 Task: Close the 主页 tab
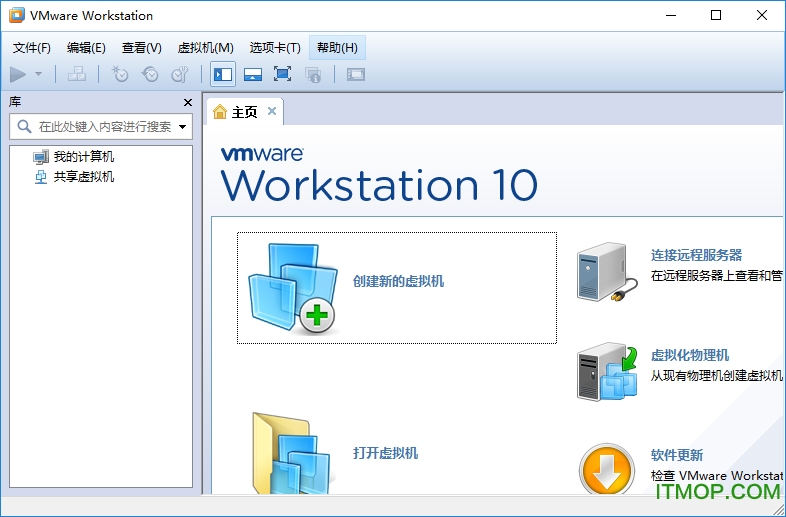[x=272, y=111]
